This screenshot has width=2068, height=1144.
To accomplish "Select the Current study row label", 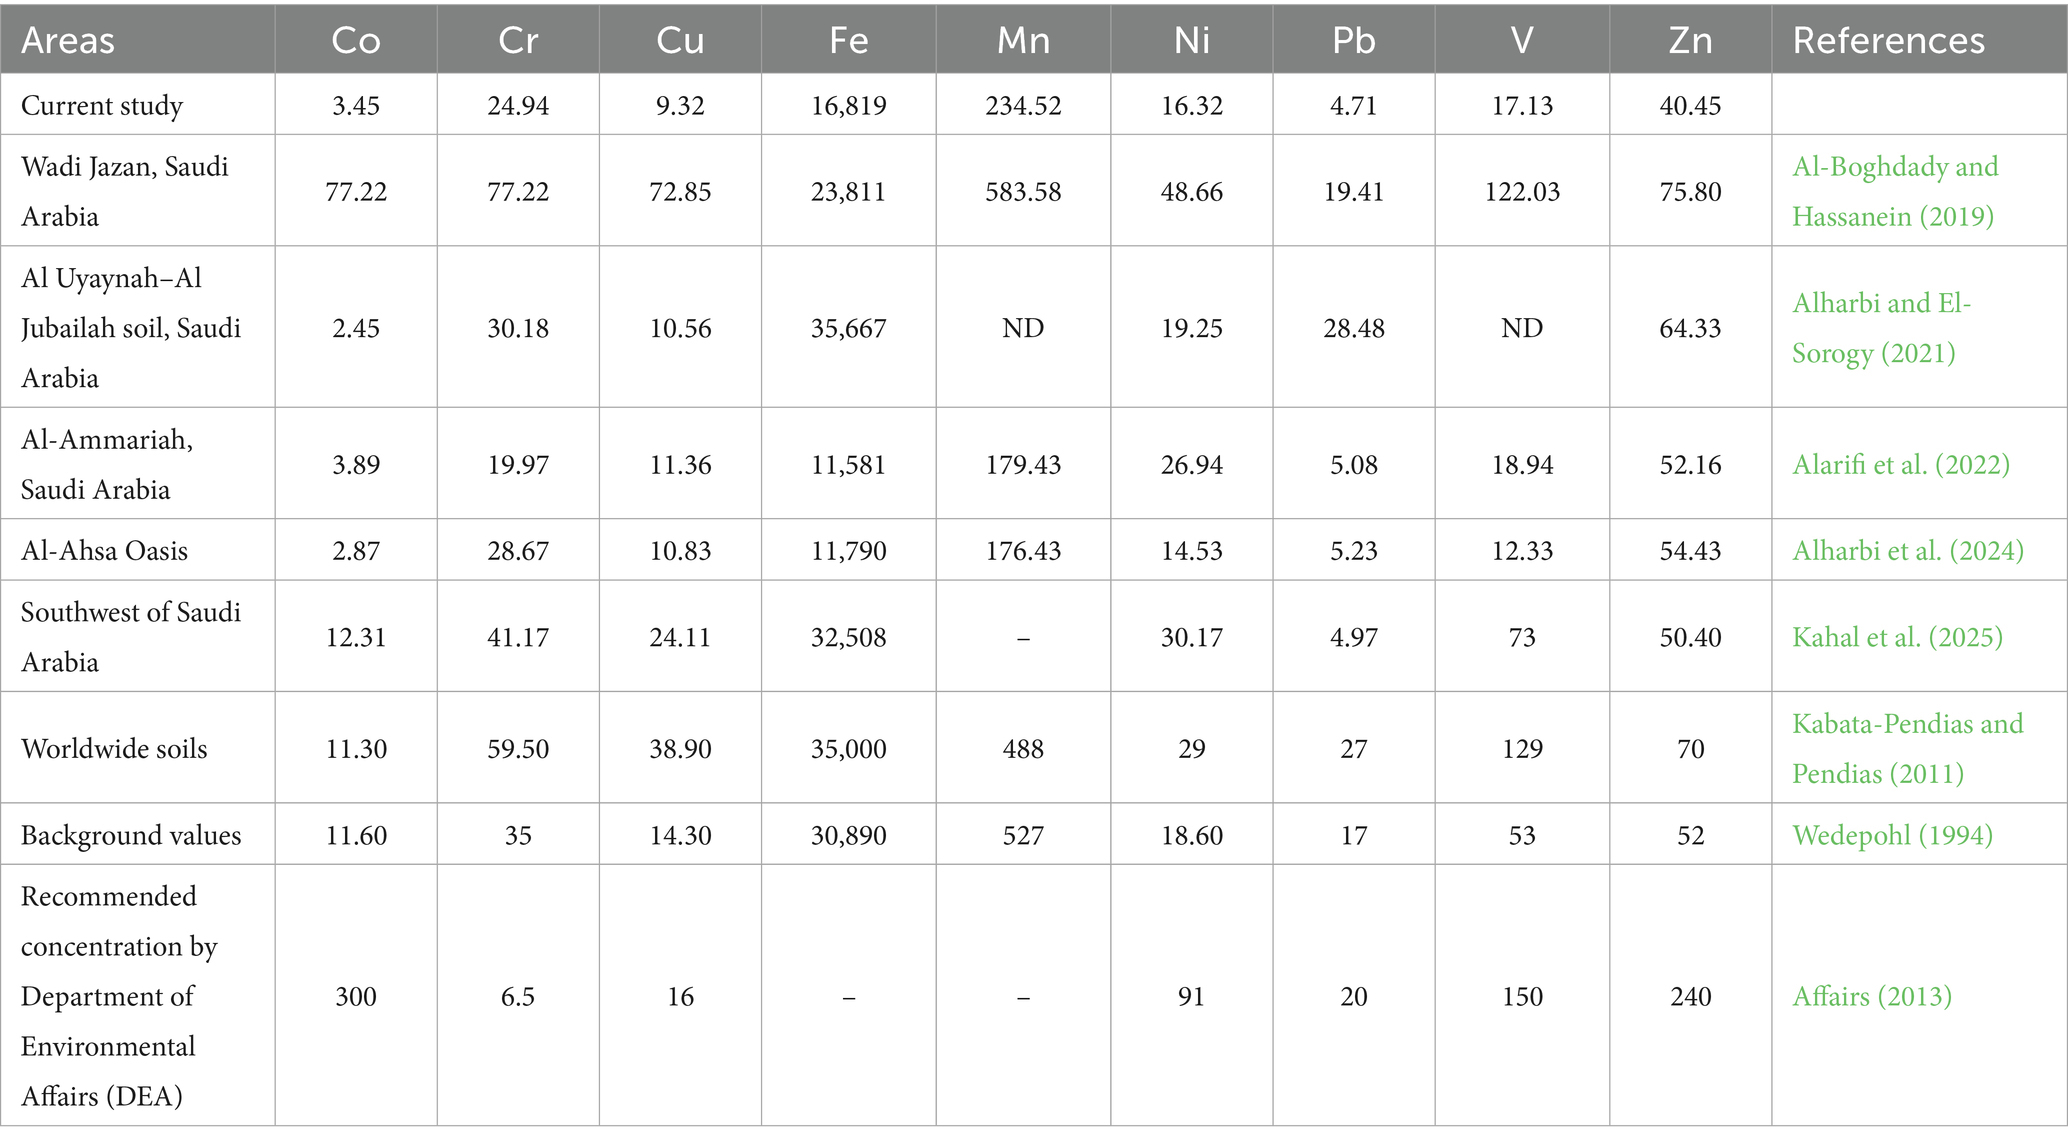I will 102,106.
